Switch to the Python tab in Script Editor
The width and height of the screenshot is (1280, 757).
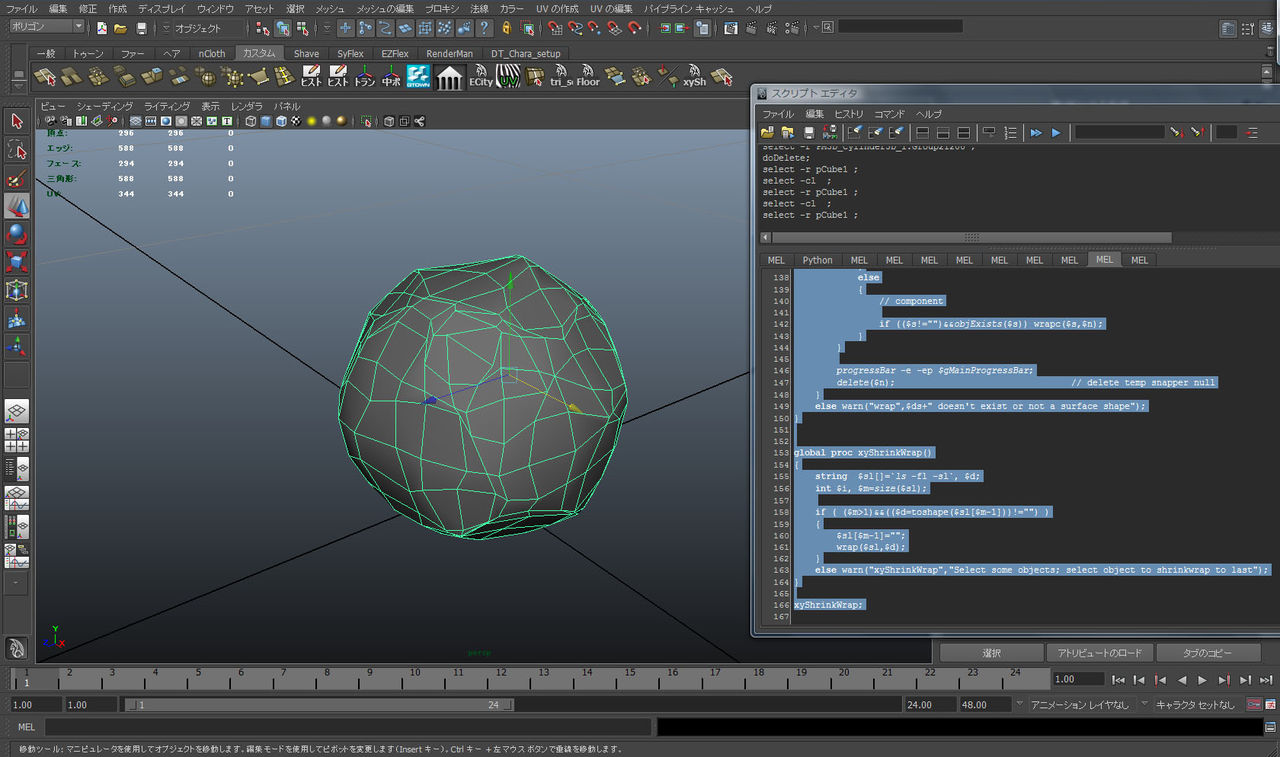click(x=817, y=260)
